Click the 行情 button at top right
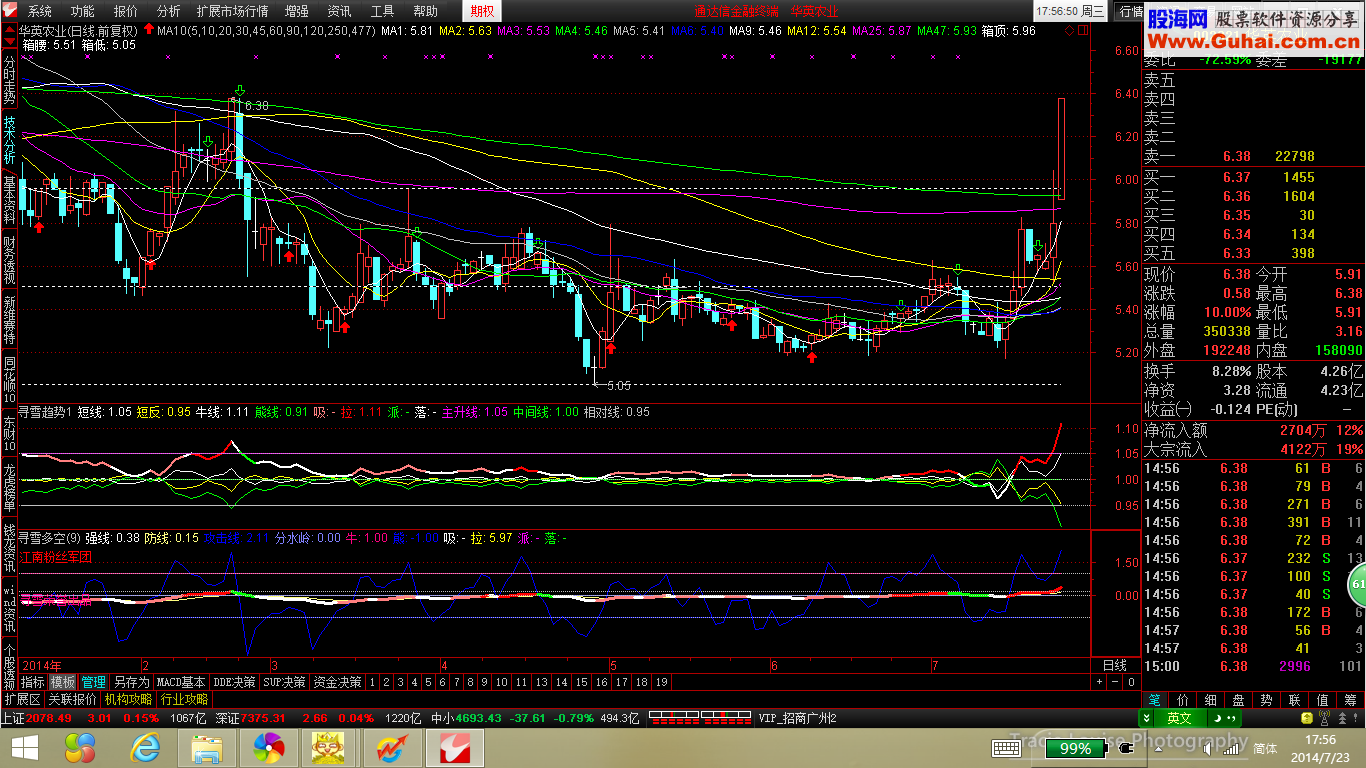 click(x=1130, y=11)
